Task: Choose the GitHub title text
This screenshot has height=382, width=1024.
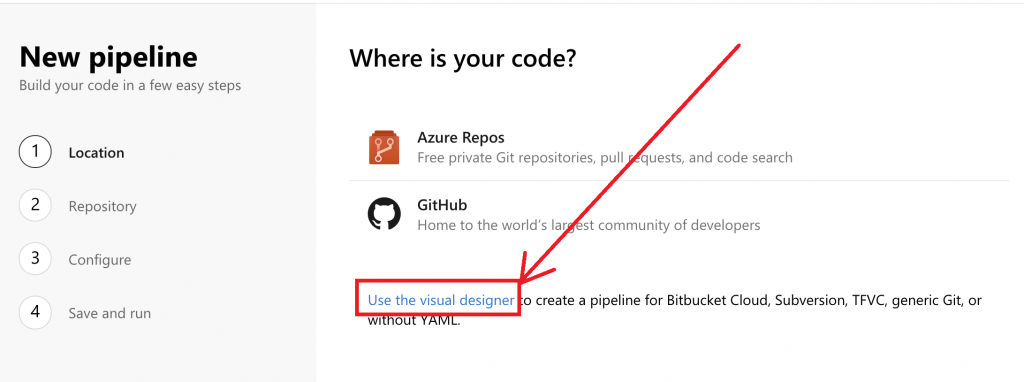Action: [x=442, y=205]
